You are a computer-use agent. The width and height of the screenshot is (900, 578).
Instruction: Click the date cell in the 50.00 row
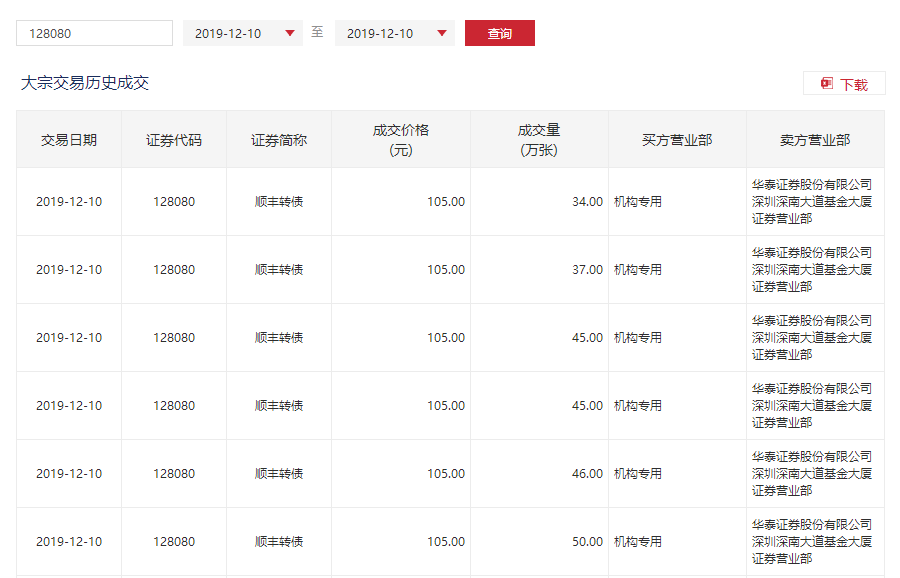(69, 542)
